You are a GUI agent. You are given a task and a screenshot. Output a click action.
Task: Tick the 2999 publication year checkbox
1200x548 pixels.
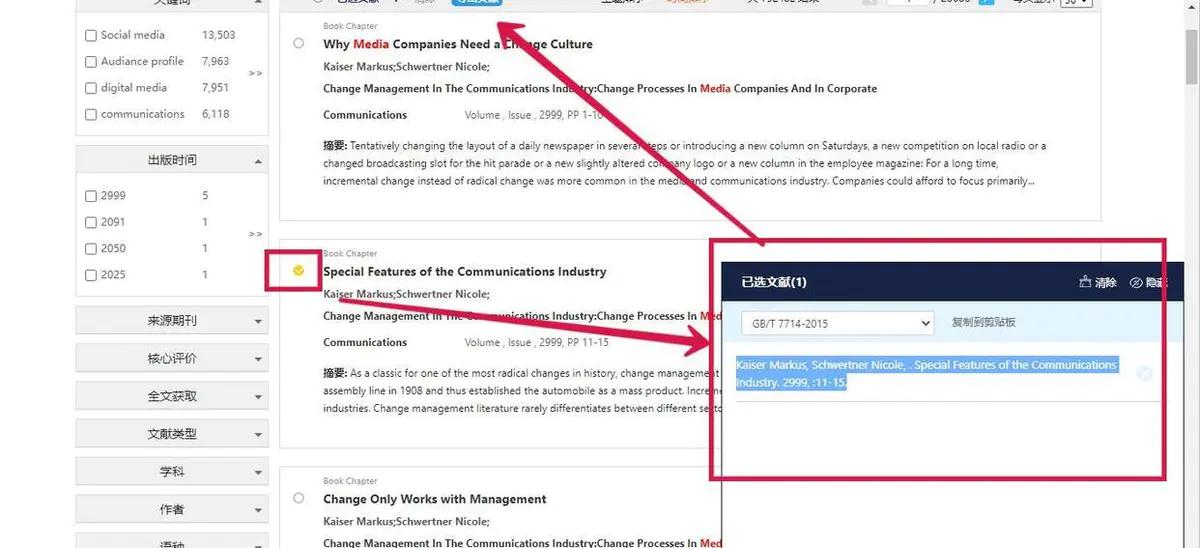coord(91,196)
